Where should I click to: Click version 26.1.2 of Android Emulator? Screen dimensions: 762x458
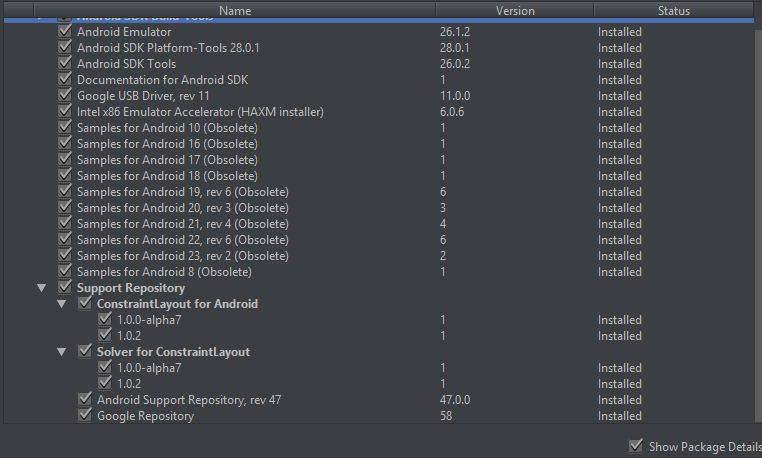click(455, 32)
